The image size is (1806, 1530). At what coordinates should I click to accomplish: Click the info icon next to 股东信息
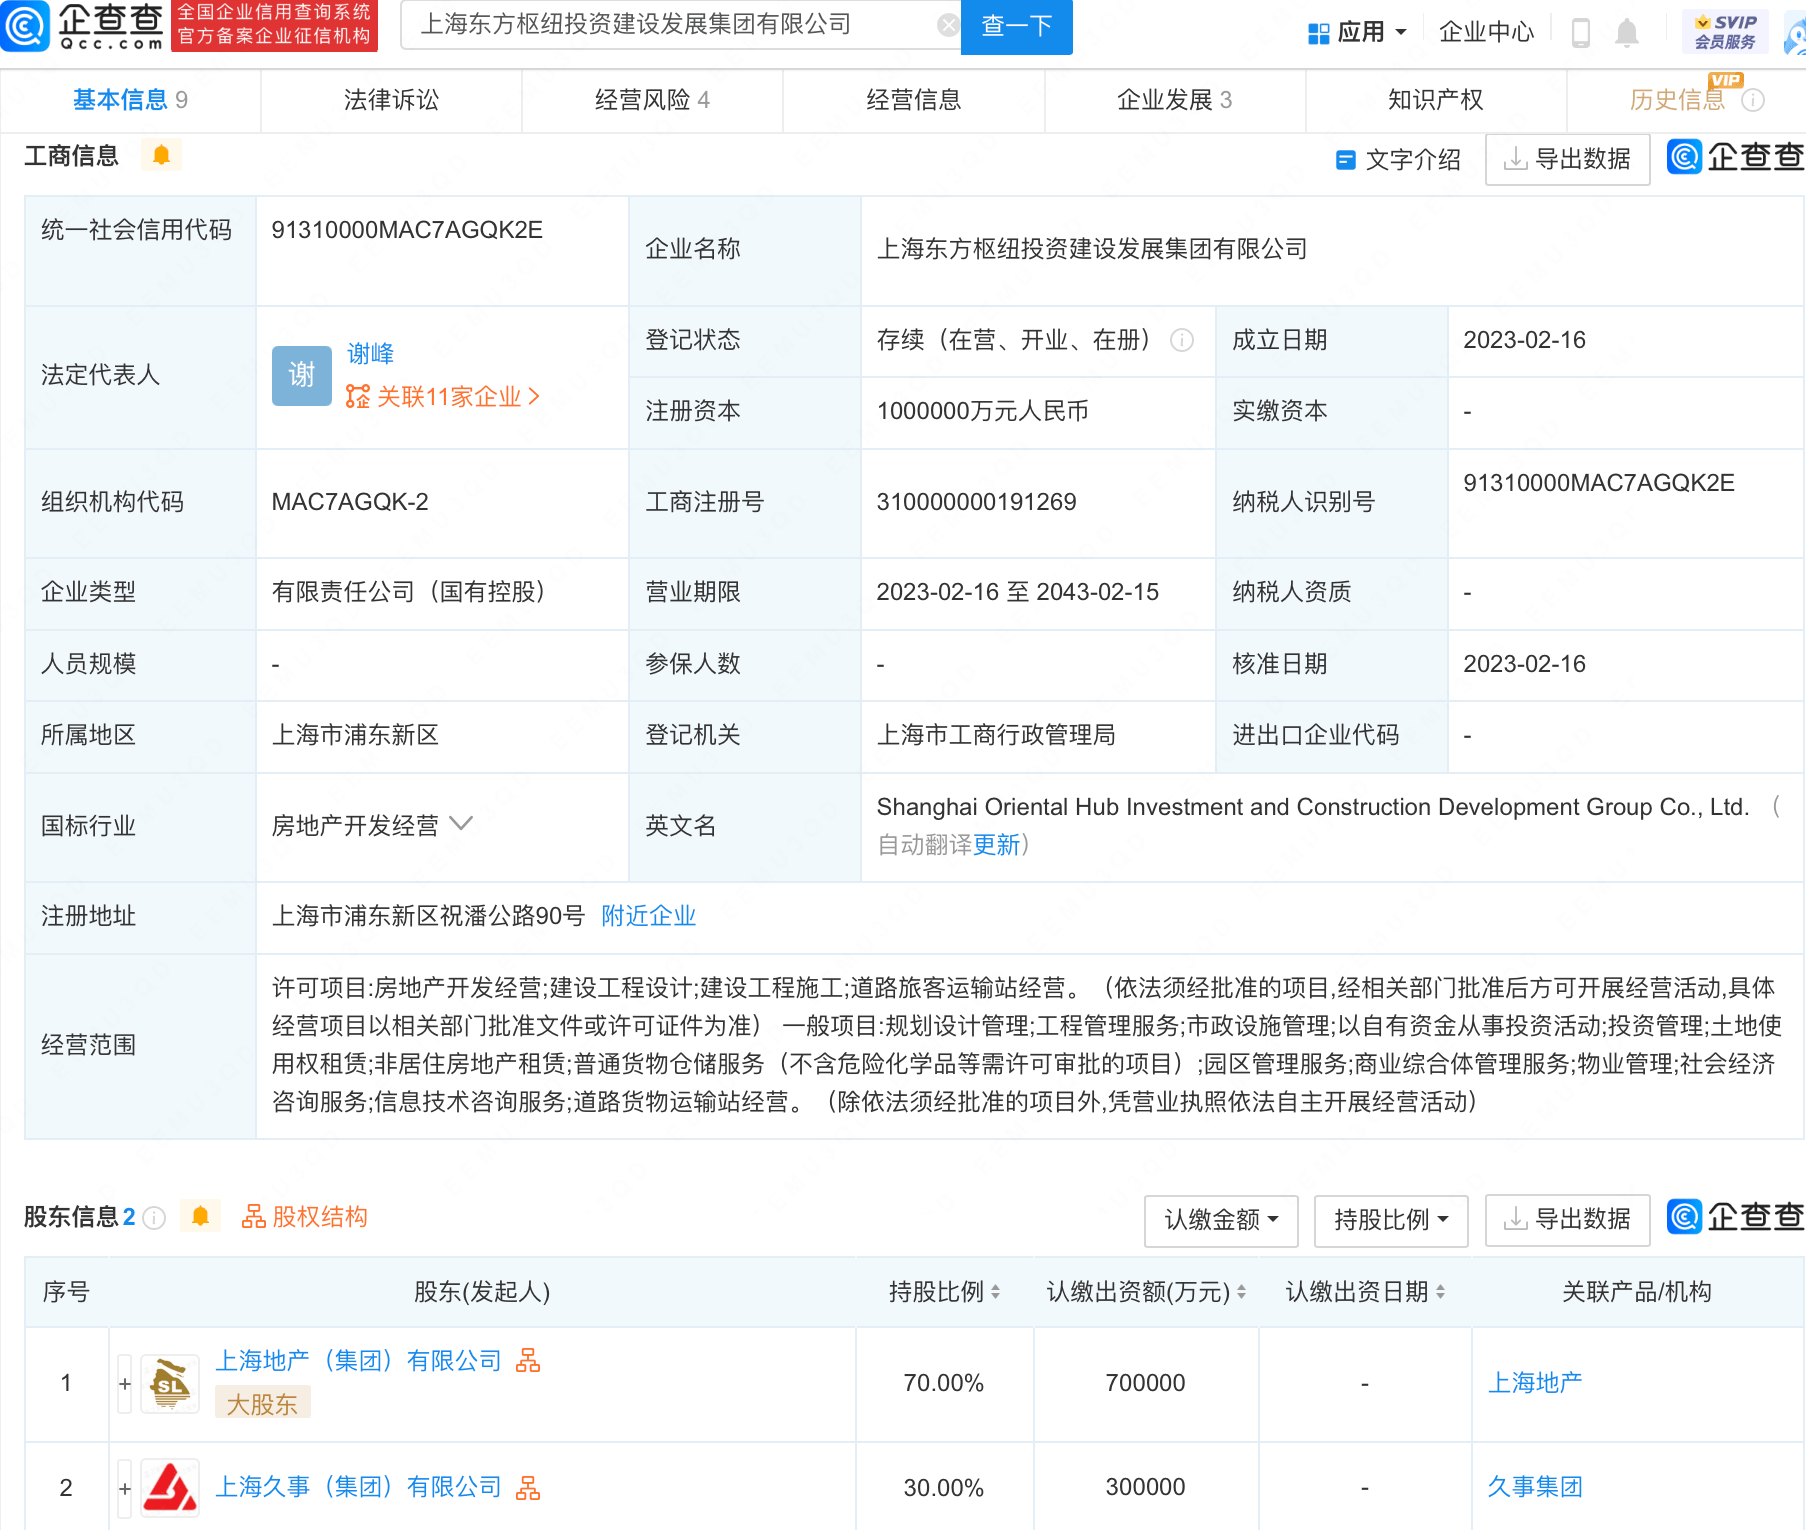pos(154,1217)
